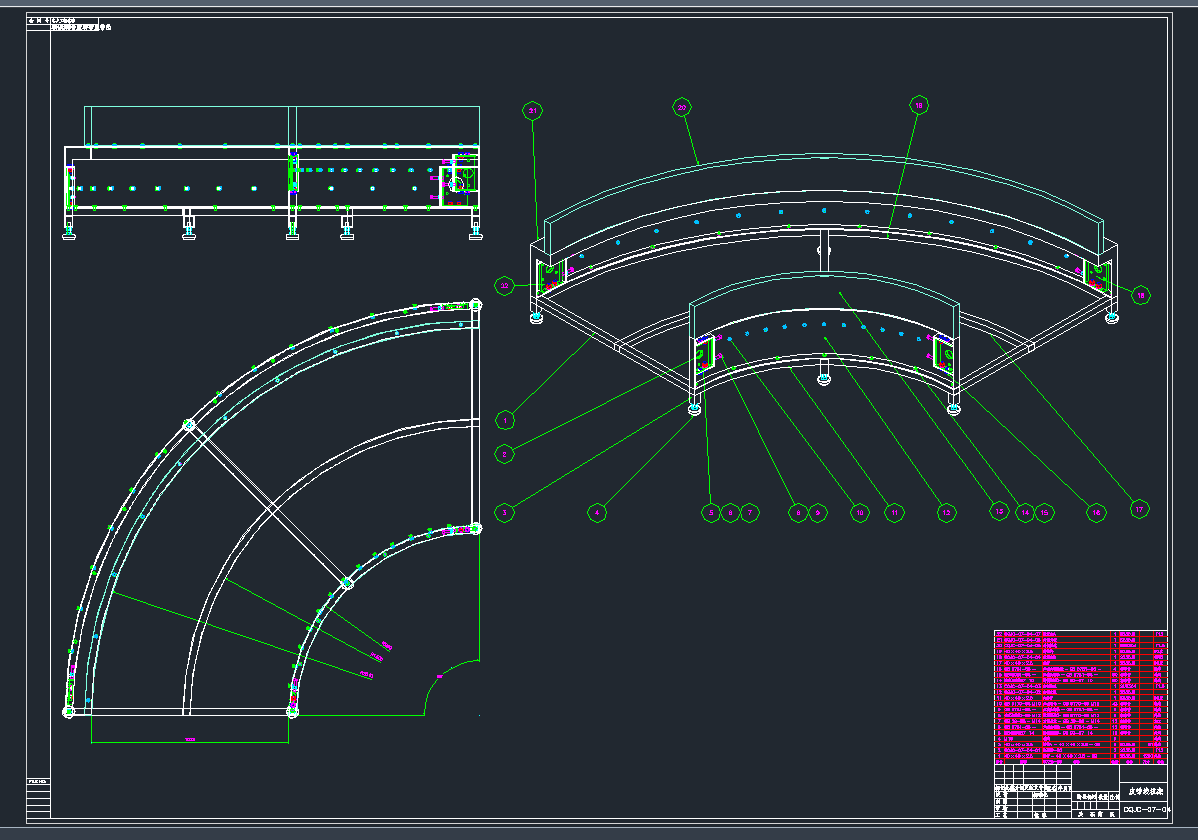
Task: Select part balloon number 12
Action: point(945,512)
